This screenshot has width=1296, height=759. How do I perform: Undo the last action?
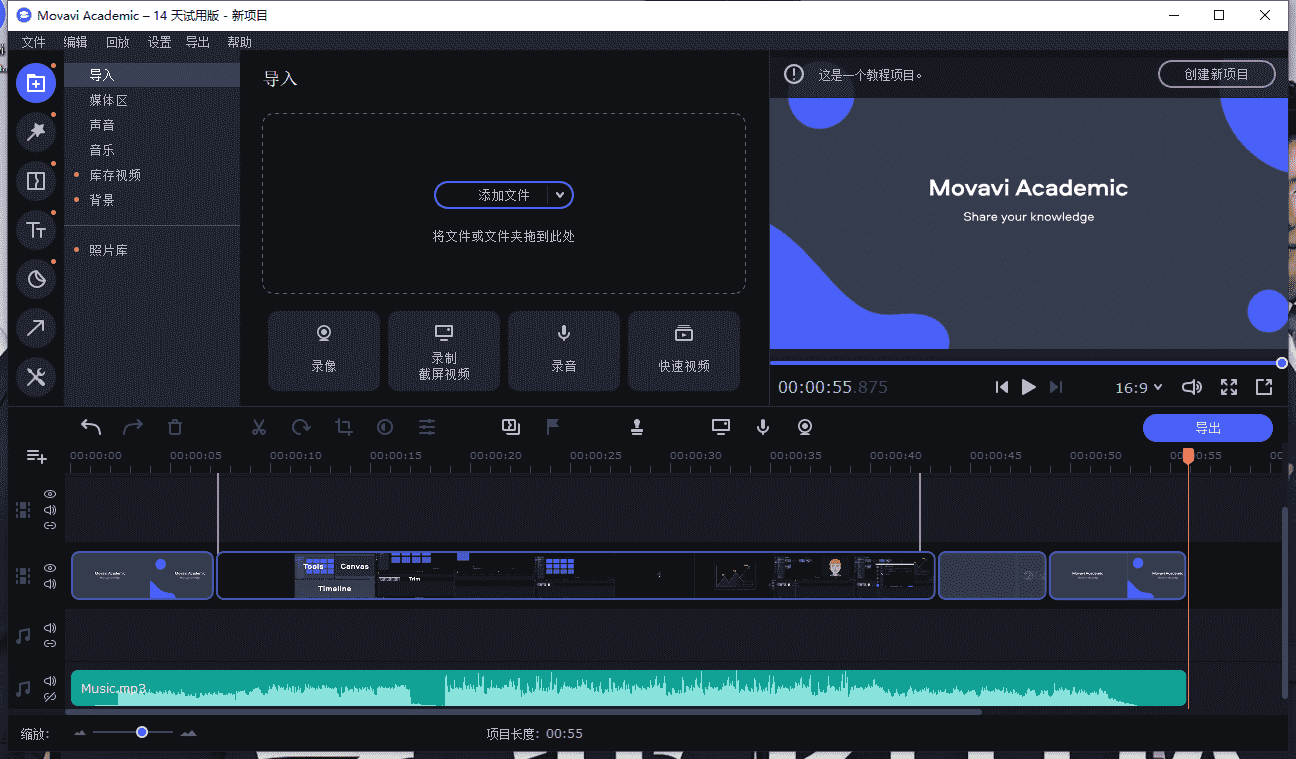click(91, 427)
